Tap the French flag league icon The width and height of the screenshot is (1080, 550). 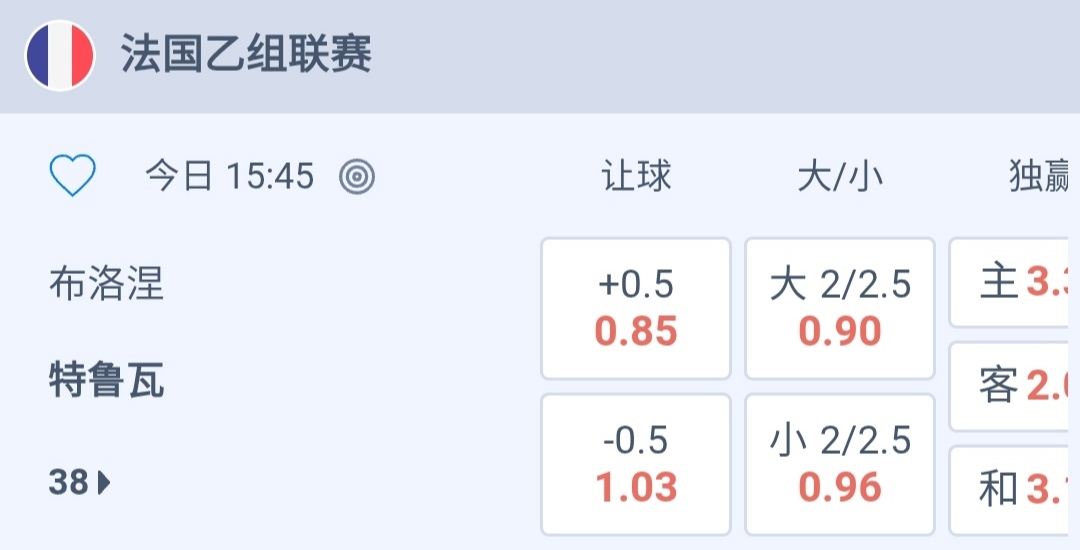tap(60, 55)
